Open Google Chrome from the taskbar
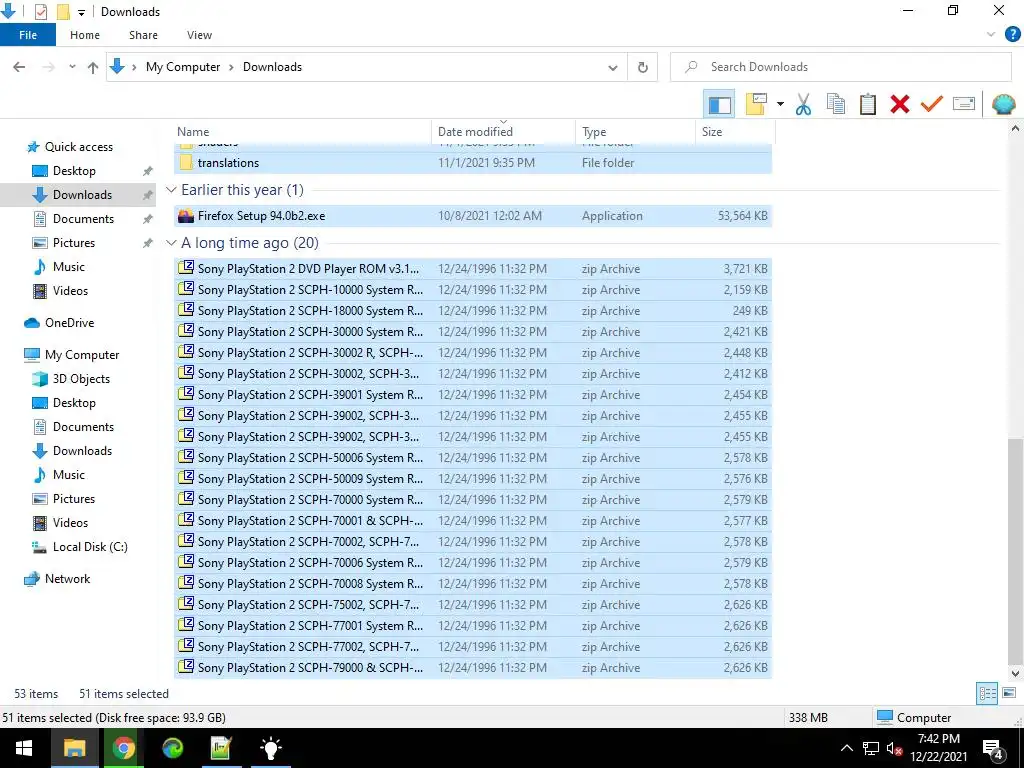This screenshot has height=768, width=1024. (x=123, y=748)
